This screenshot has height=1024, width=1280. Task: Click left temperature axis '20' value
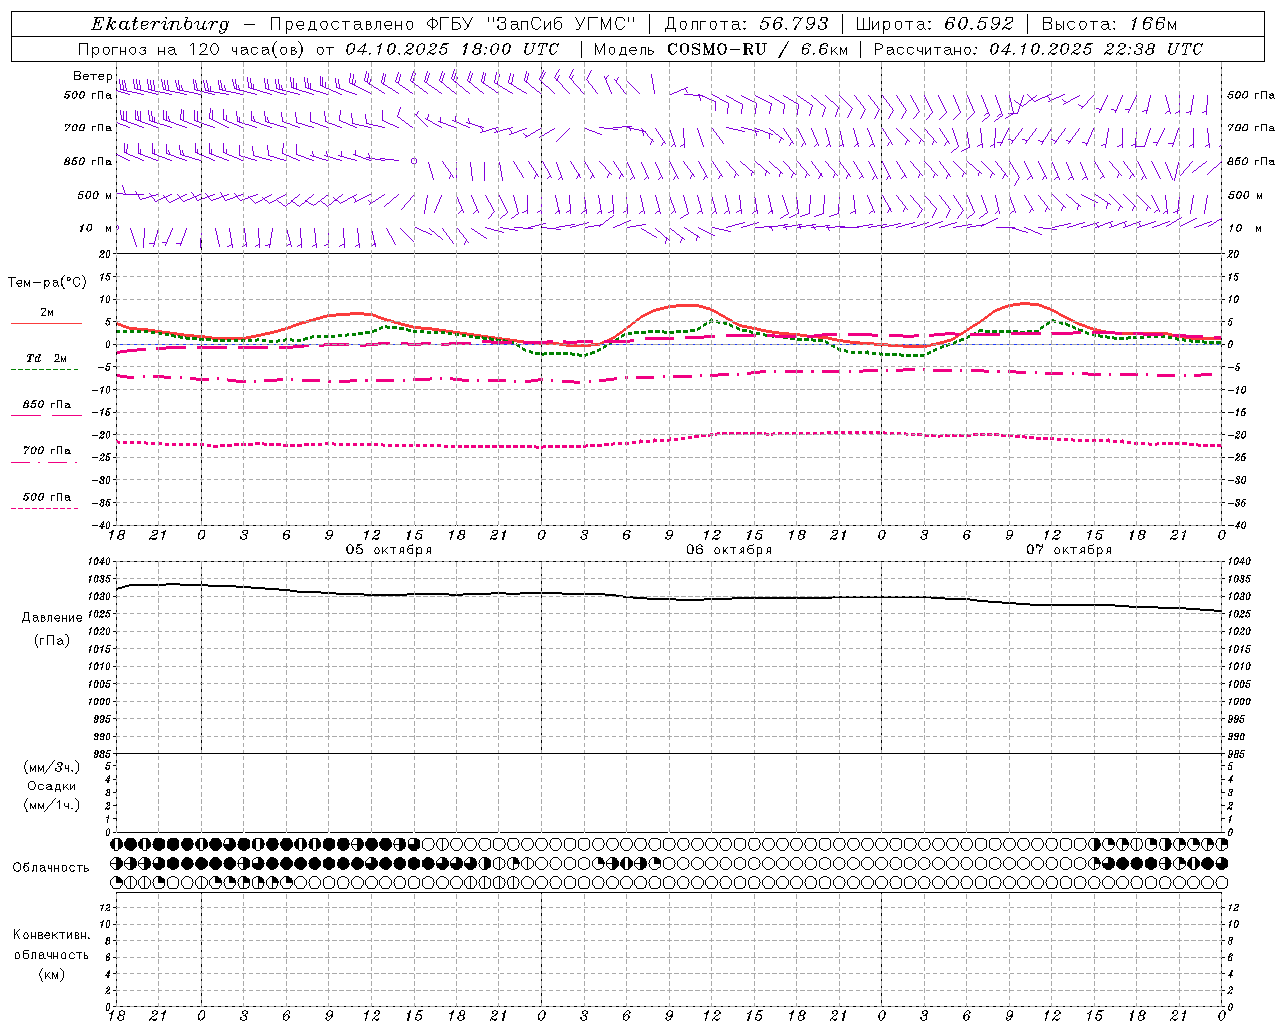pyautogui.click(x=106, y=254)
